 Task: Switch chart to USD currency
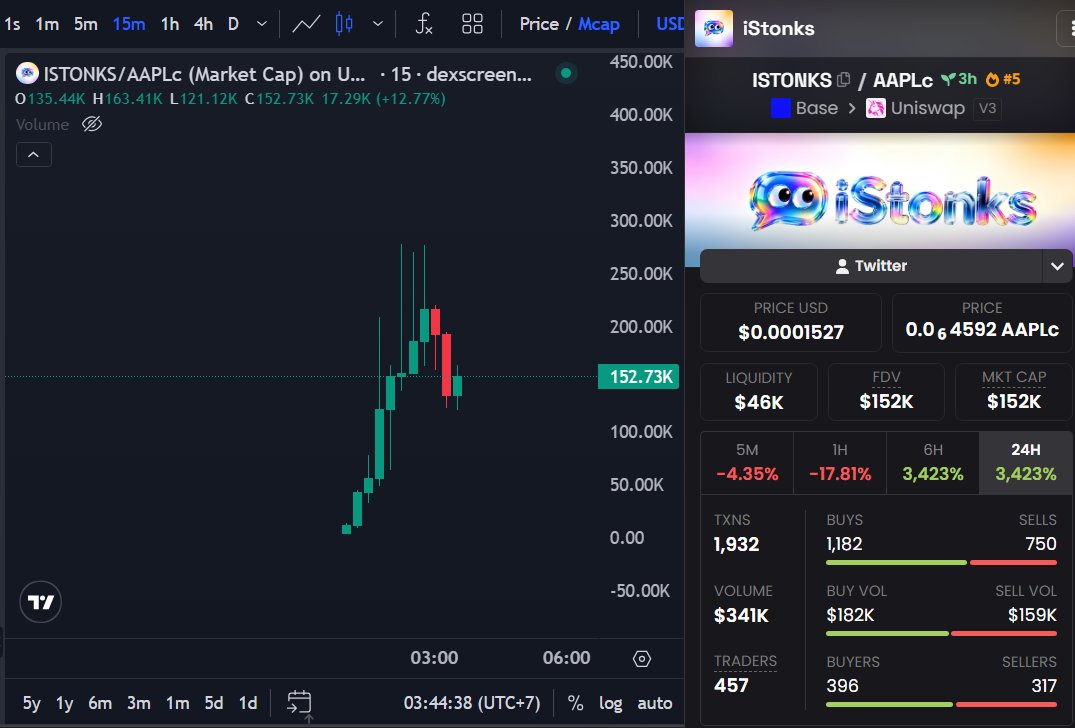pos(670,24)
